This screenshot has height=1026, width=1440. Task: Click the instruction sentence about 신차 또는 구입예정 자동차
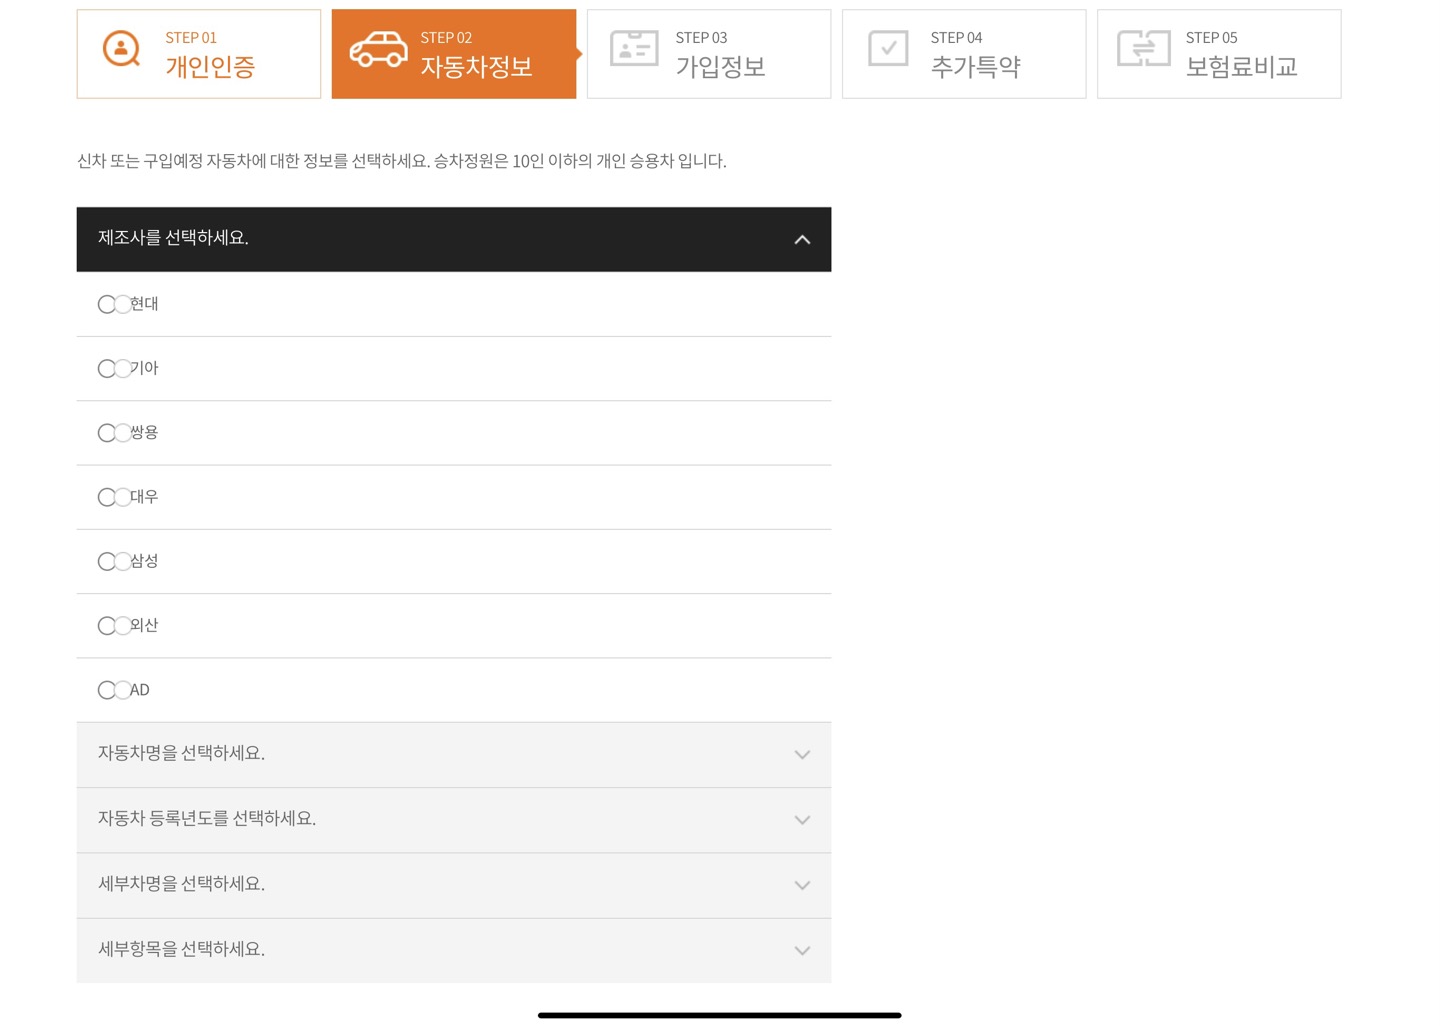click(402, 161)
